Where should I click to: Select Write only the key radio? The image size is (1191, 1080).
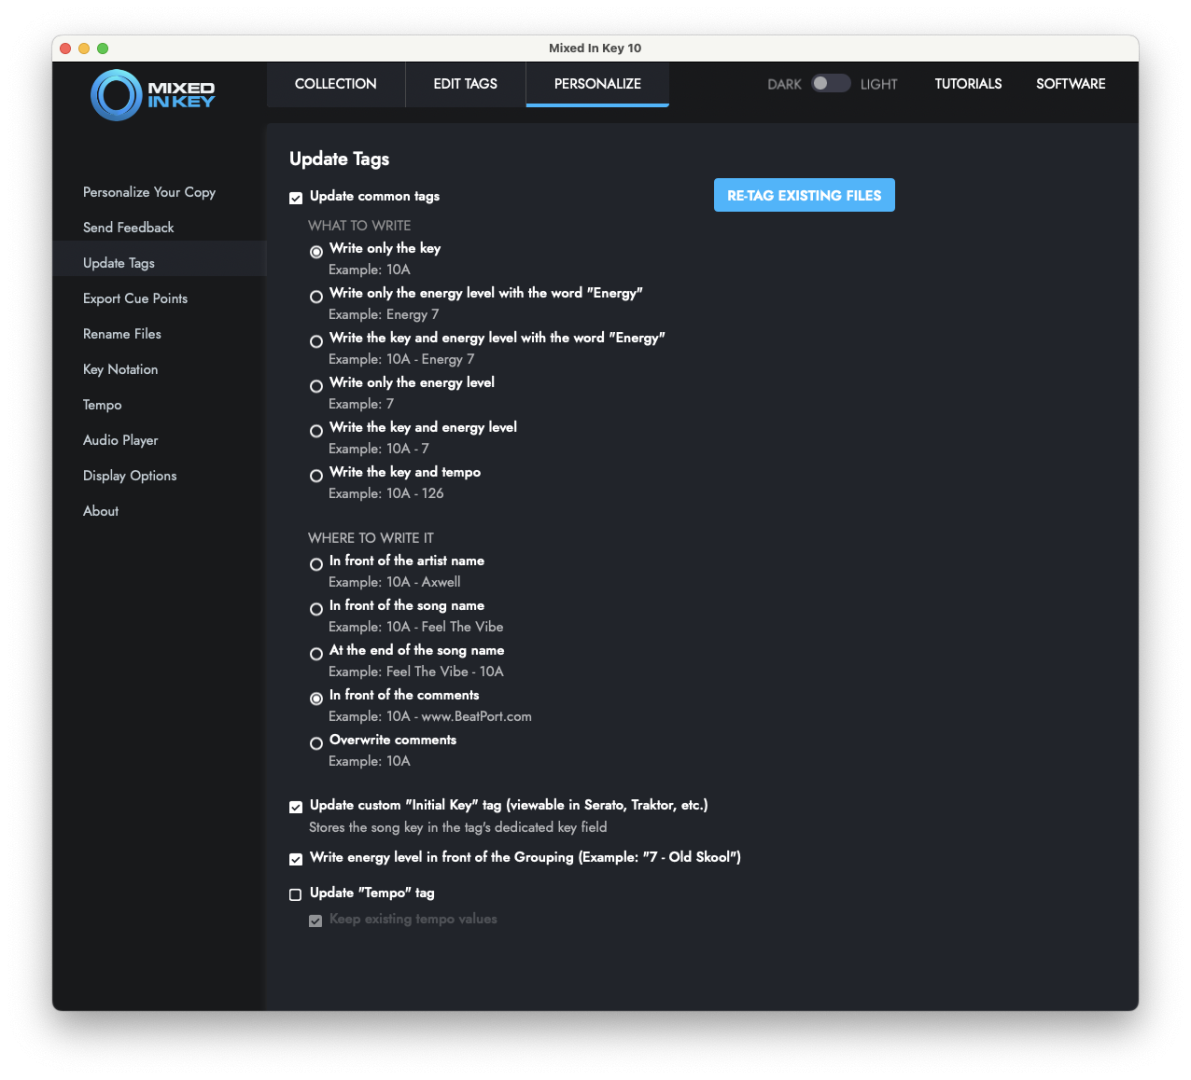pyautogui.click(x=316, y=251)
